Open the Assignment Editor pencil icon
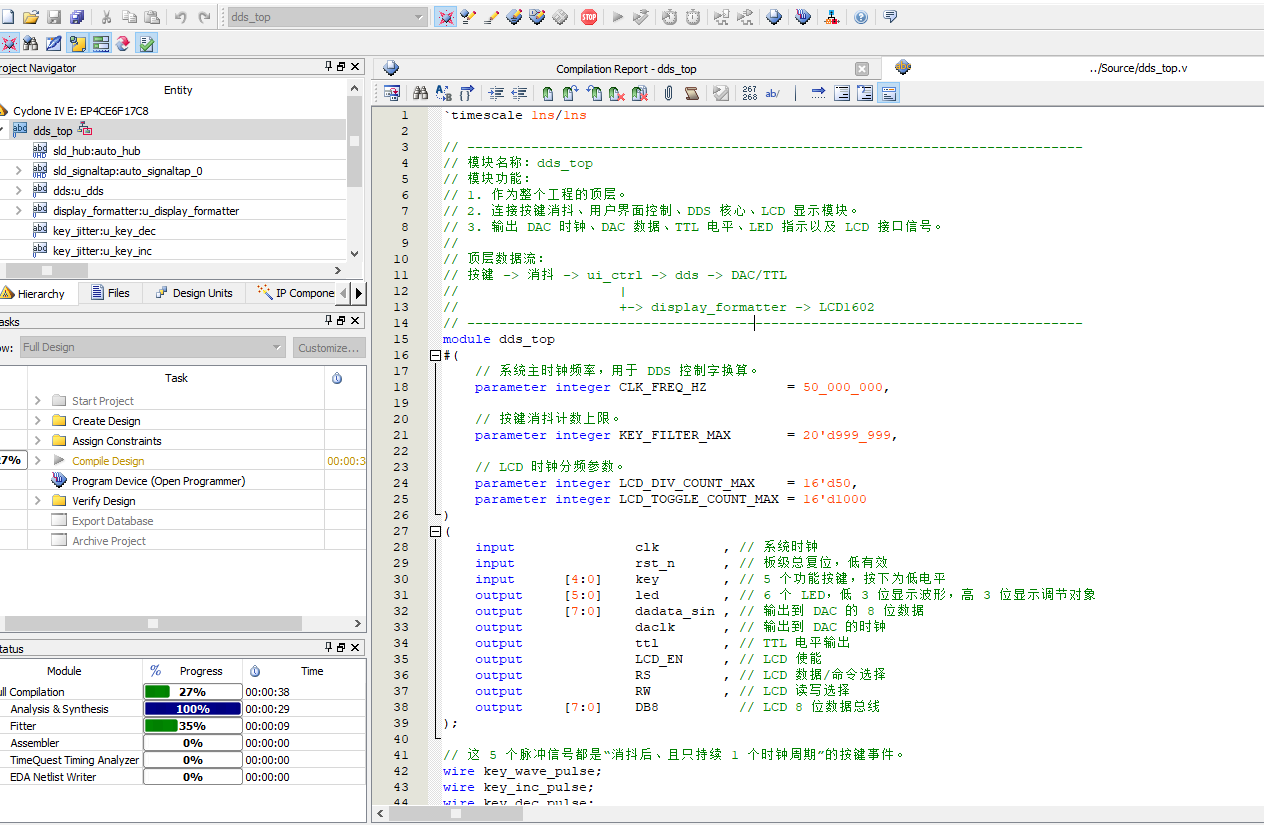 (491, 17)
